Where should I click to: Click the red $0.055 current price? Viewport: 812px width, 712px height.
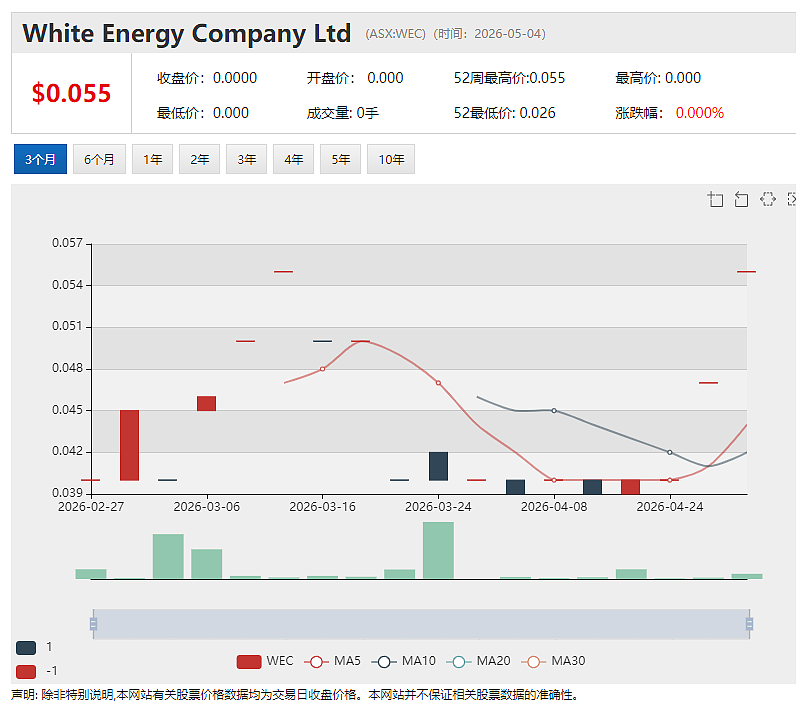[71, 93]
